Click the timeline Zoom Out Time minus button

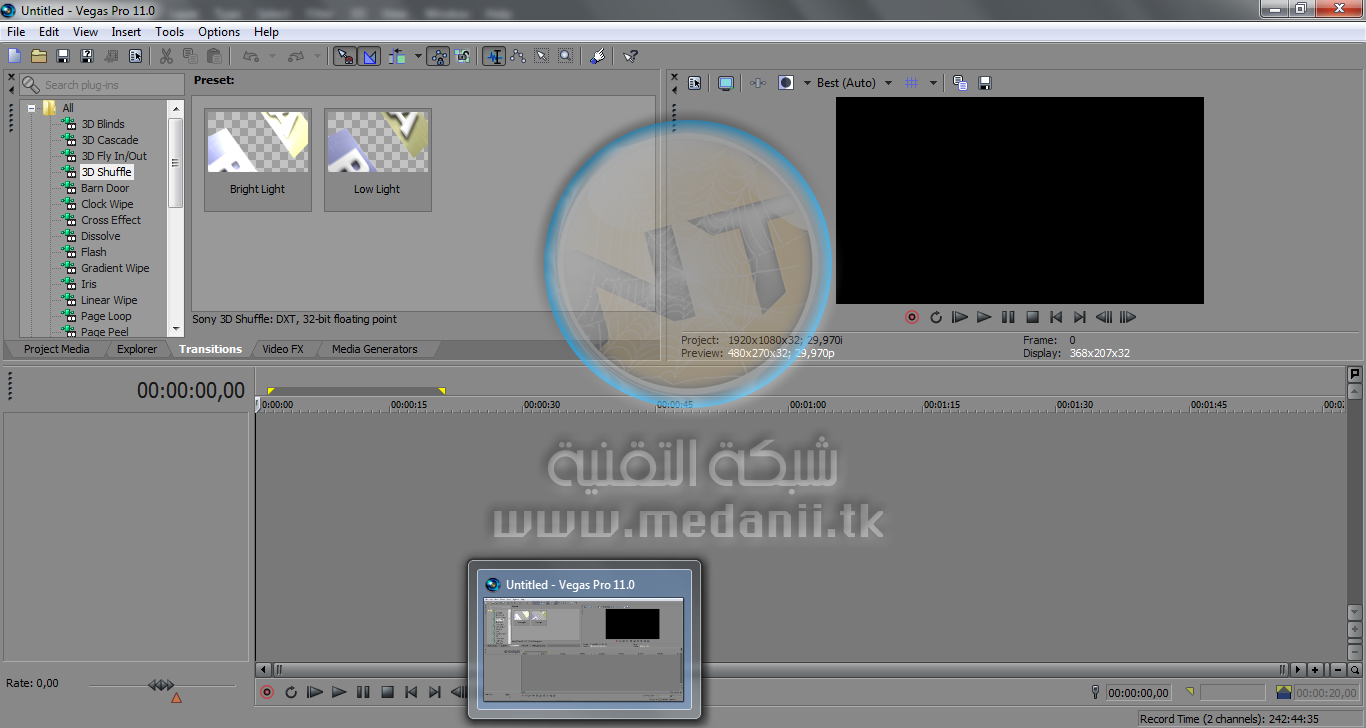click(1338, 670)
